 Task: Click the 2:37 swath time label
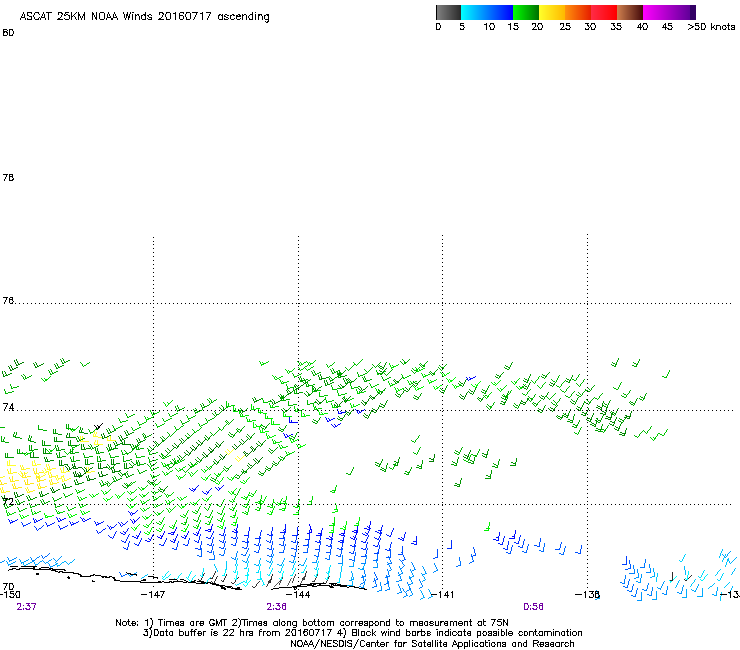click(x=26, y=607)
